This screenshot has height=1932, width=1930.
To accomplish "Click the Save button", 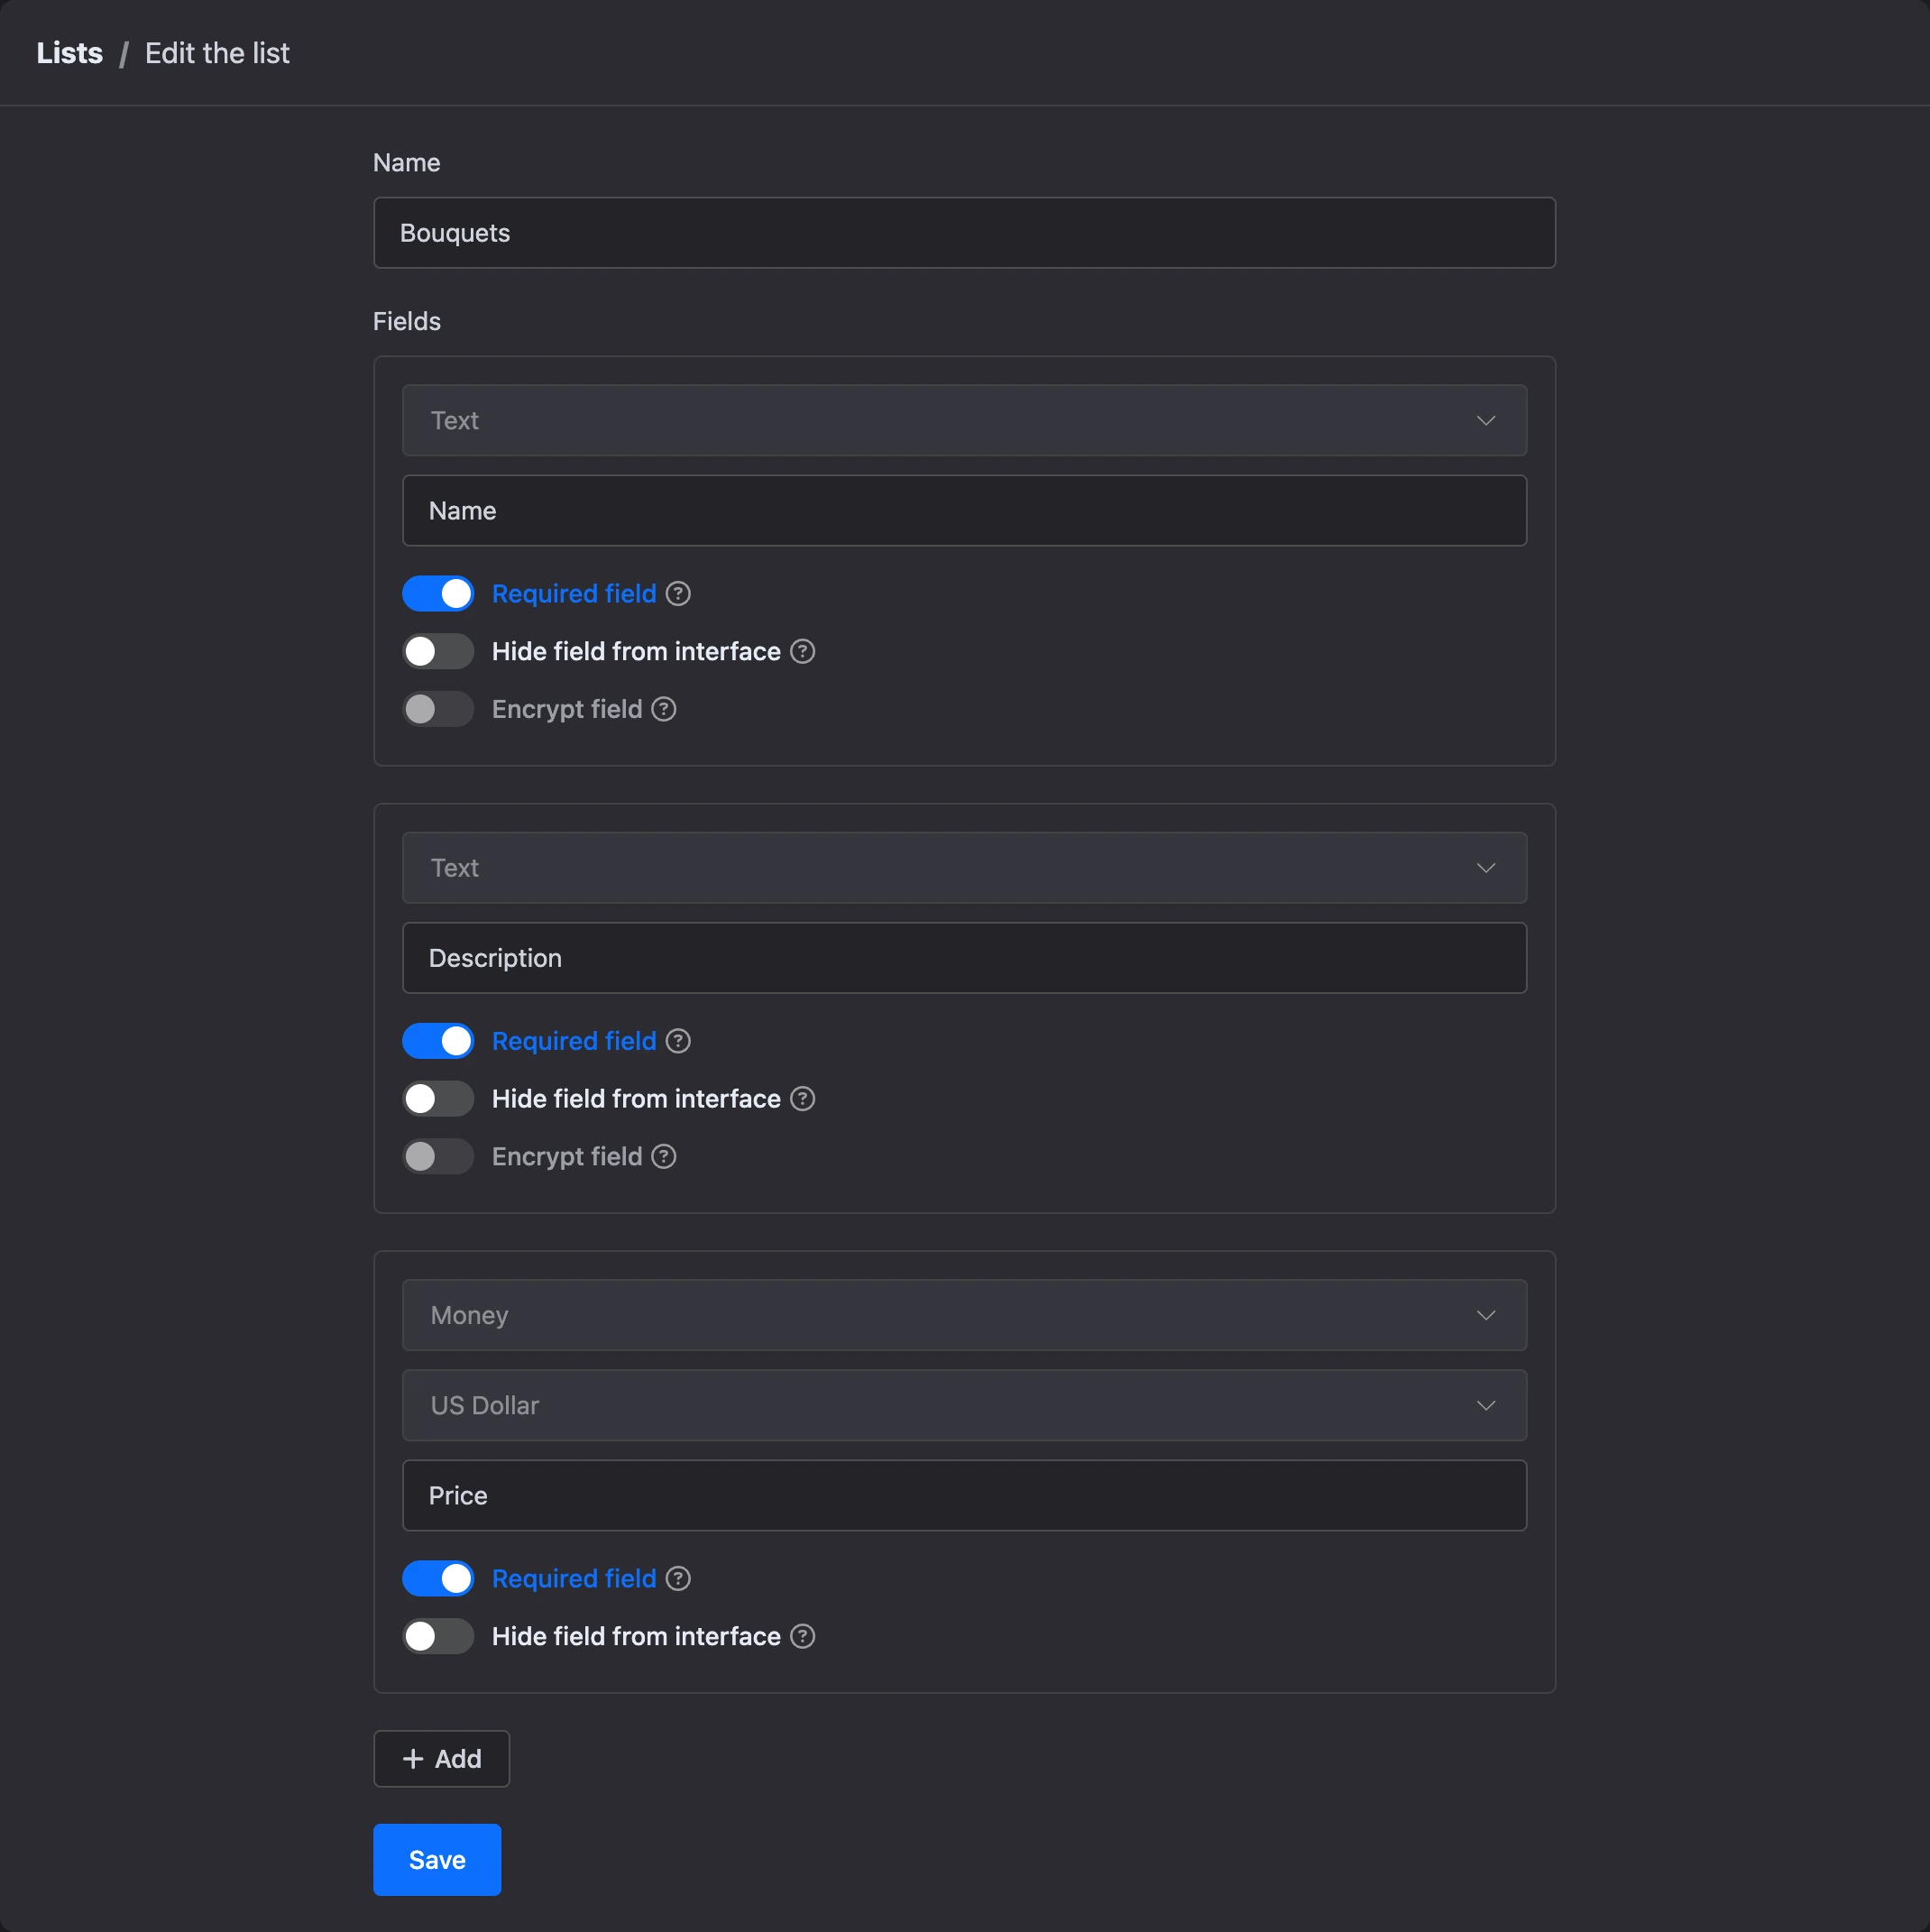I will (437, 1860).
